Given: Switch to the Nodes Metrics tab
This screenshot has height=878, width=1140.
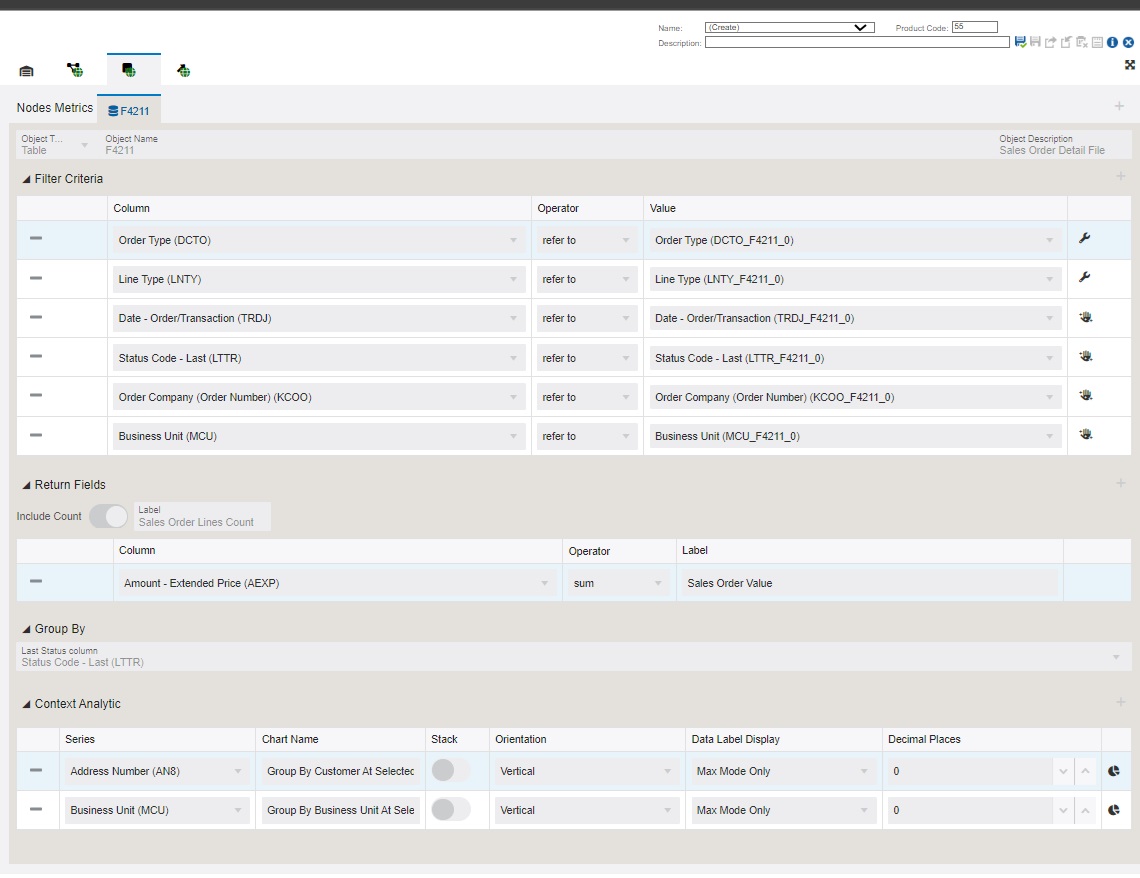Looking at the screenshot, I should 55,108.
